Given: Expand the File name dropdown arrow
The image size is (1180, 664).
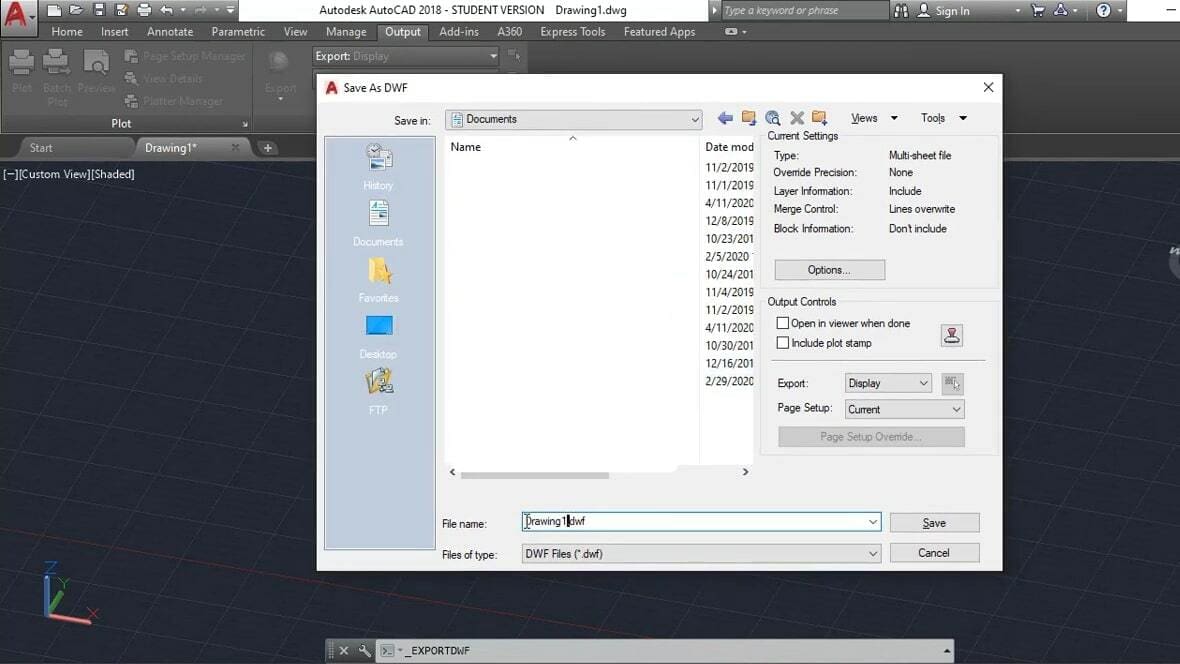Looking at the screenshot, I should 872,522.
